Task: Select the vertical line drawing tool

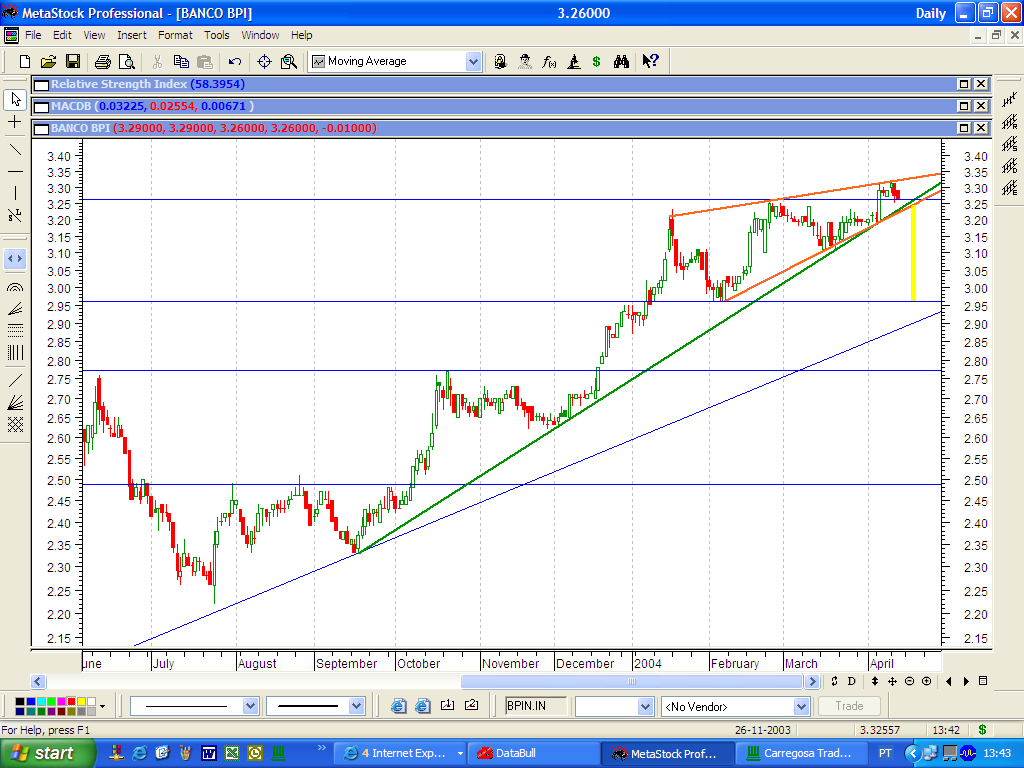Action: [x=15, y=193]
